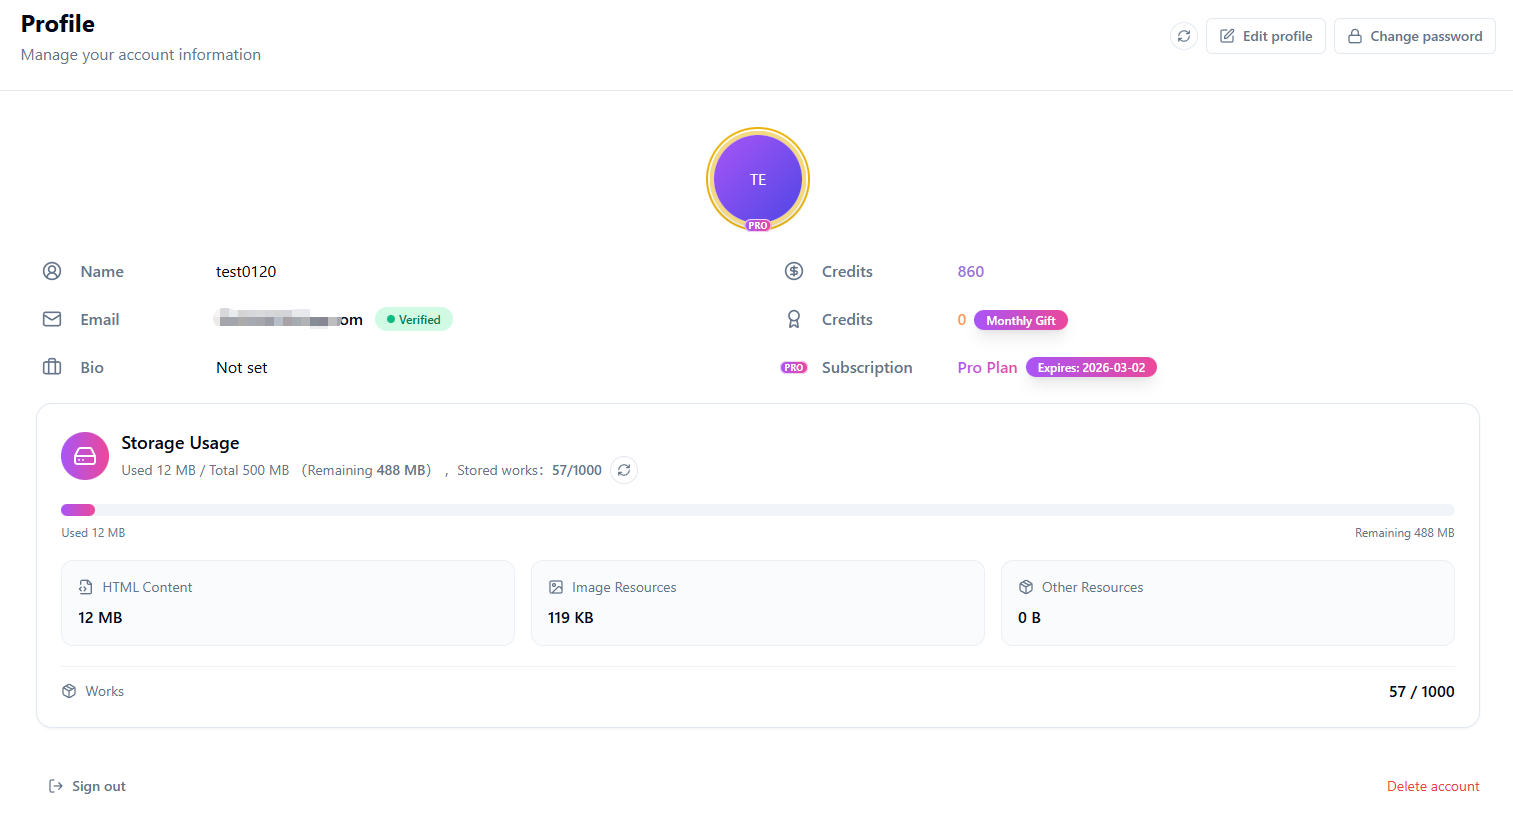Image resolution: width=1513 pixels, height=840 pixels.
Task: Click the purple Storage Usage drive icon
Action: point(84,455)
